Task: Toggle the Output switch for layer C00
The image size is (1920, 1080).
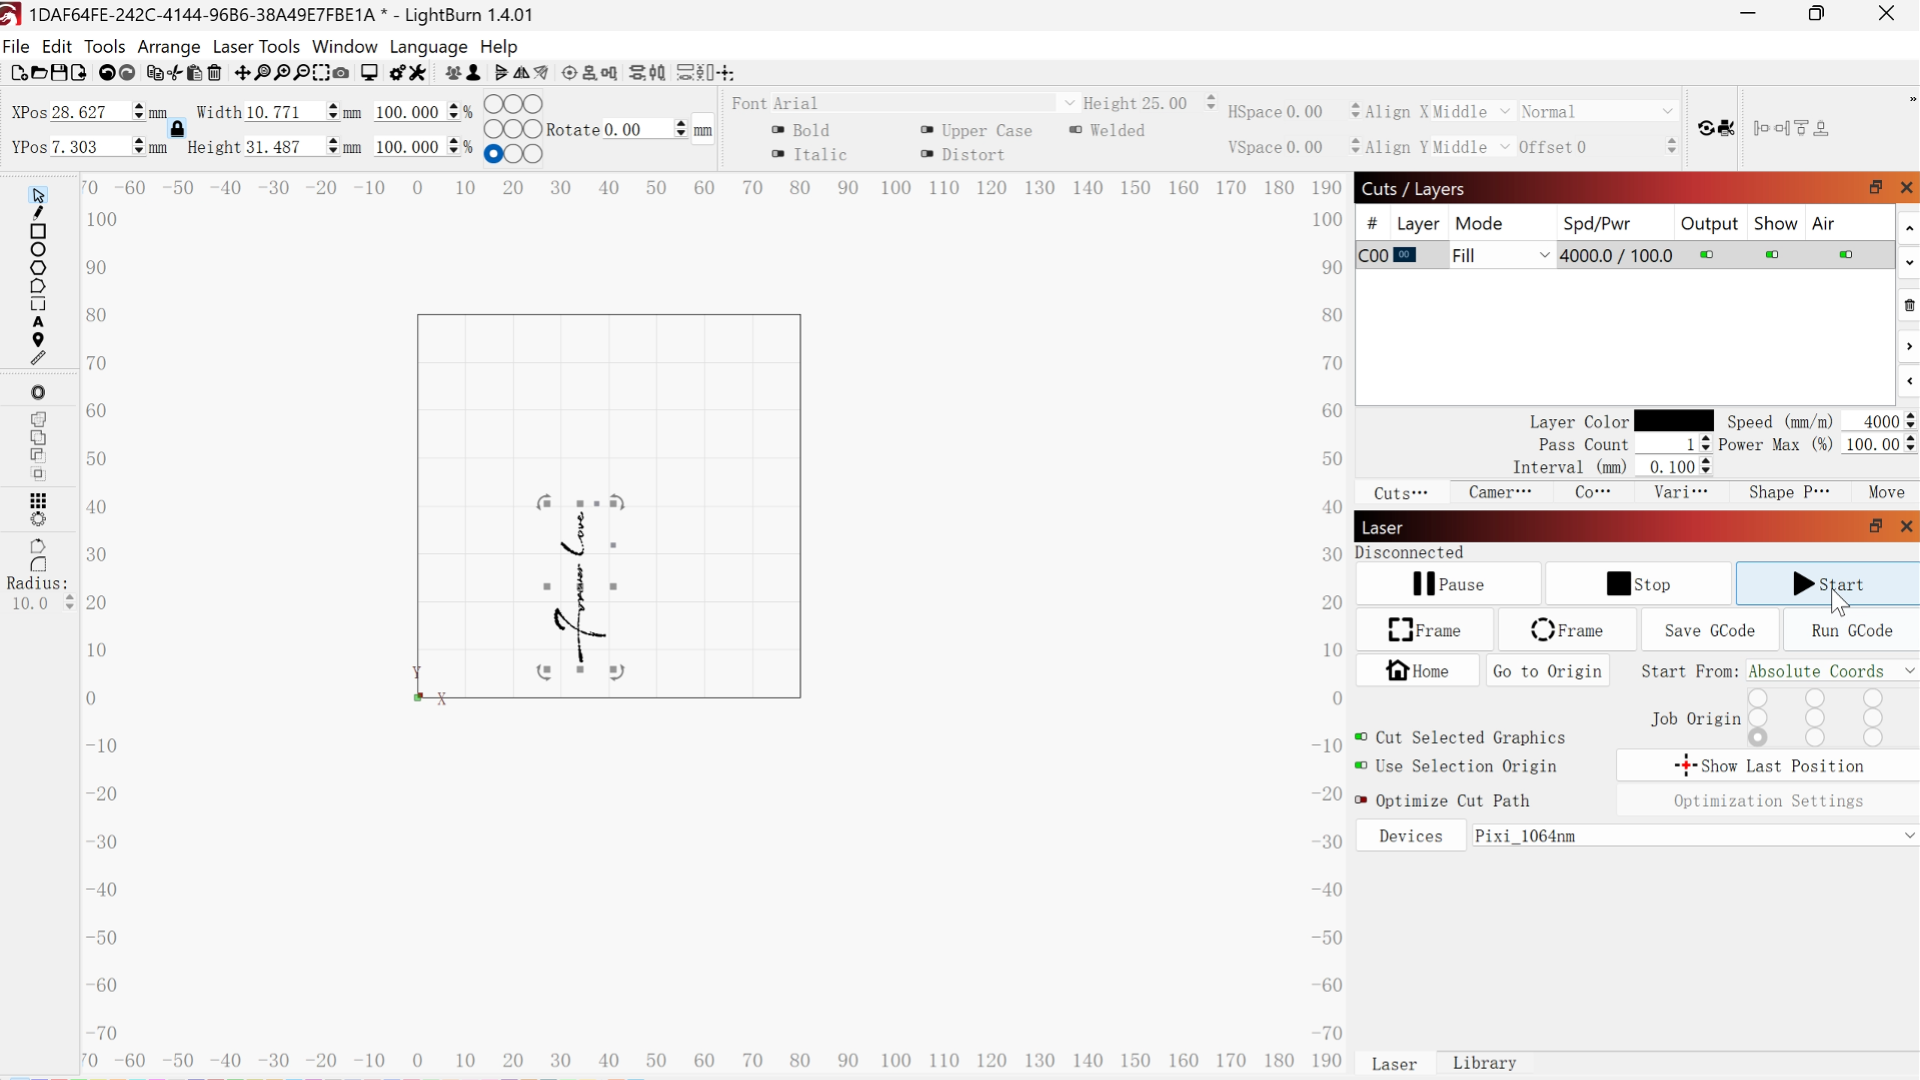Action: tap(1707, 256)
